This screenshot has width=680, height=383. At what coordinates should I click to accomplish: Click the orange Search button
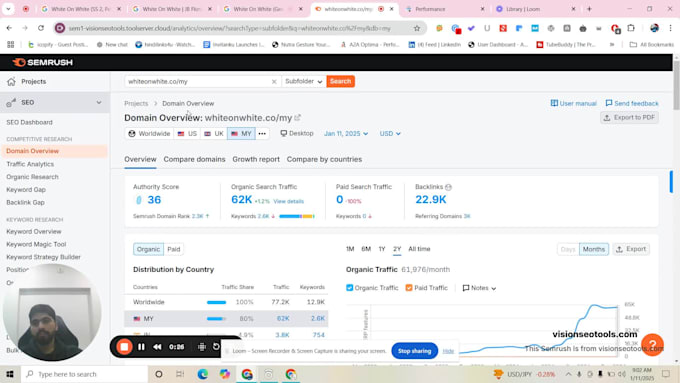tap(340, 81)
